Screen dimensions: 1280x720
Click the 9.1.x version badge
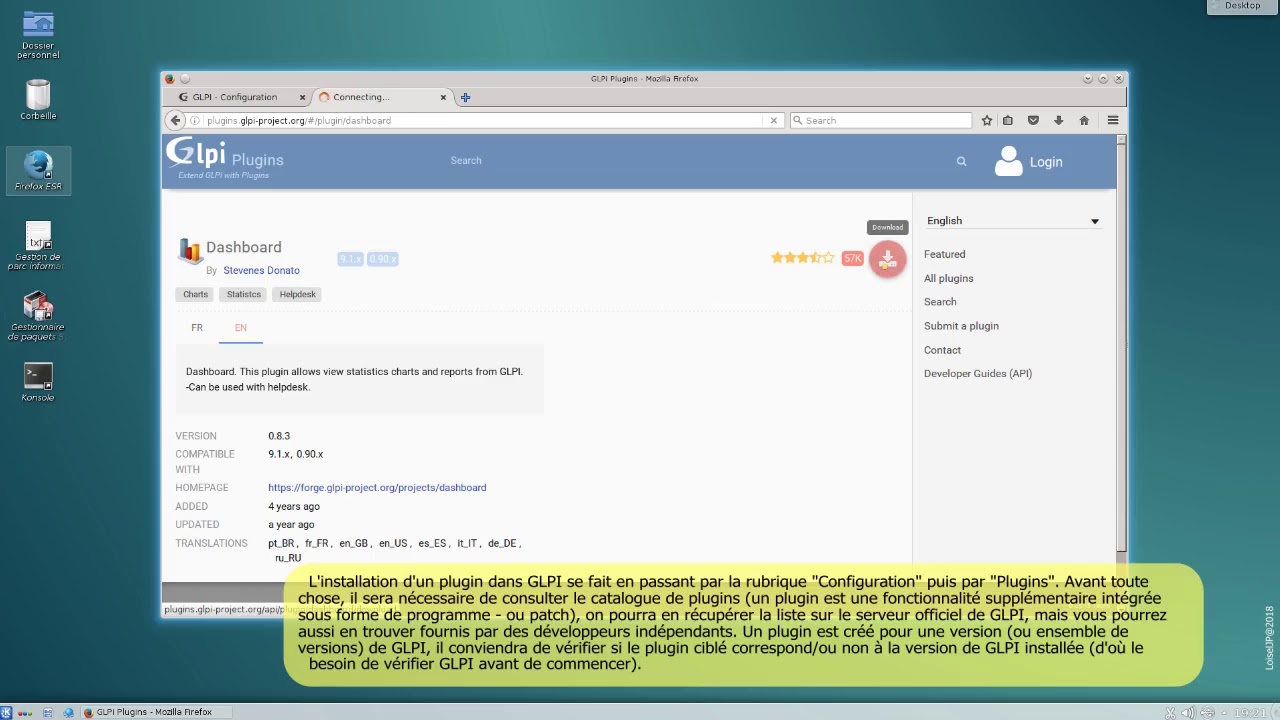(350, 259)
